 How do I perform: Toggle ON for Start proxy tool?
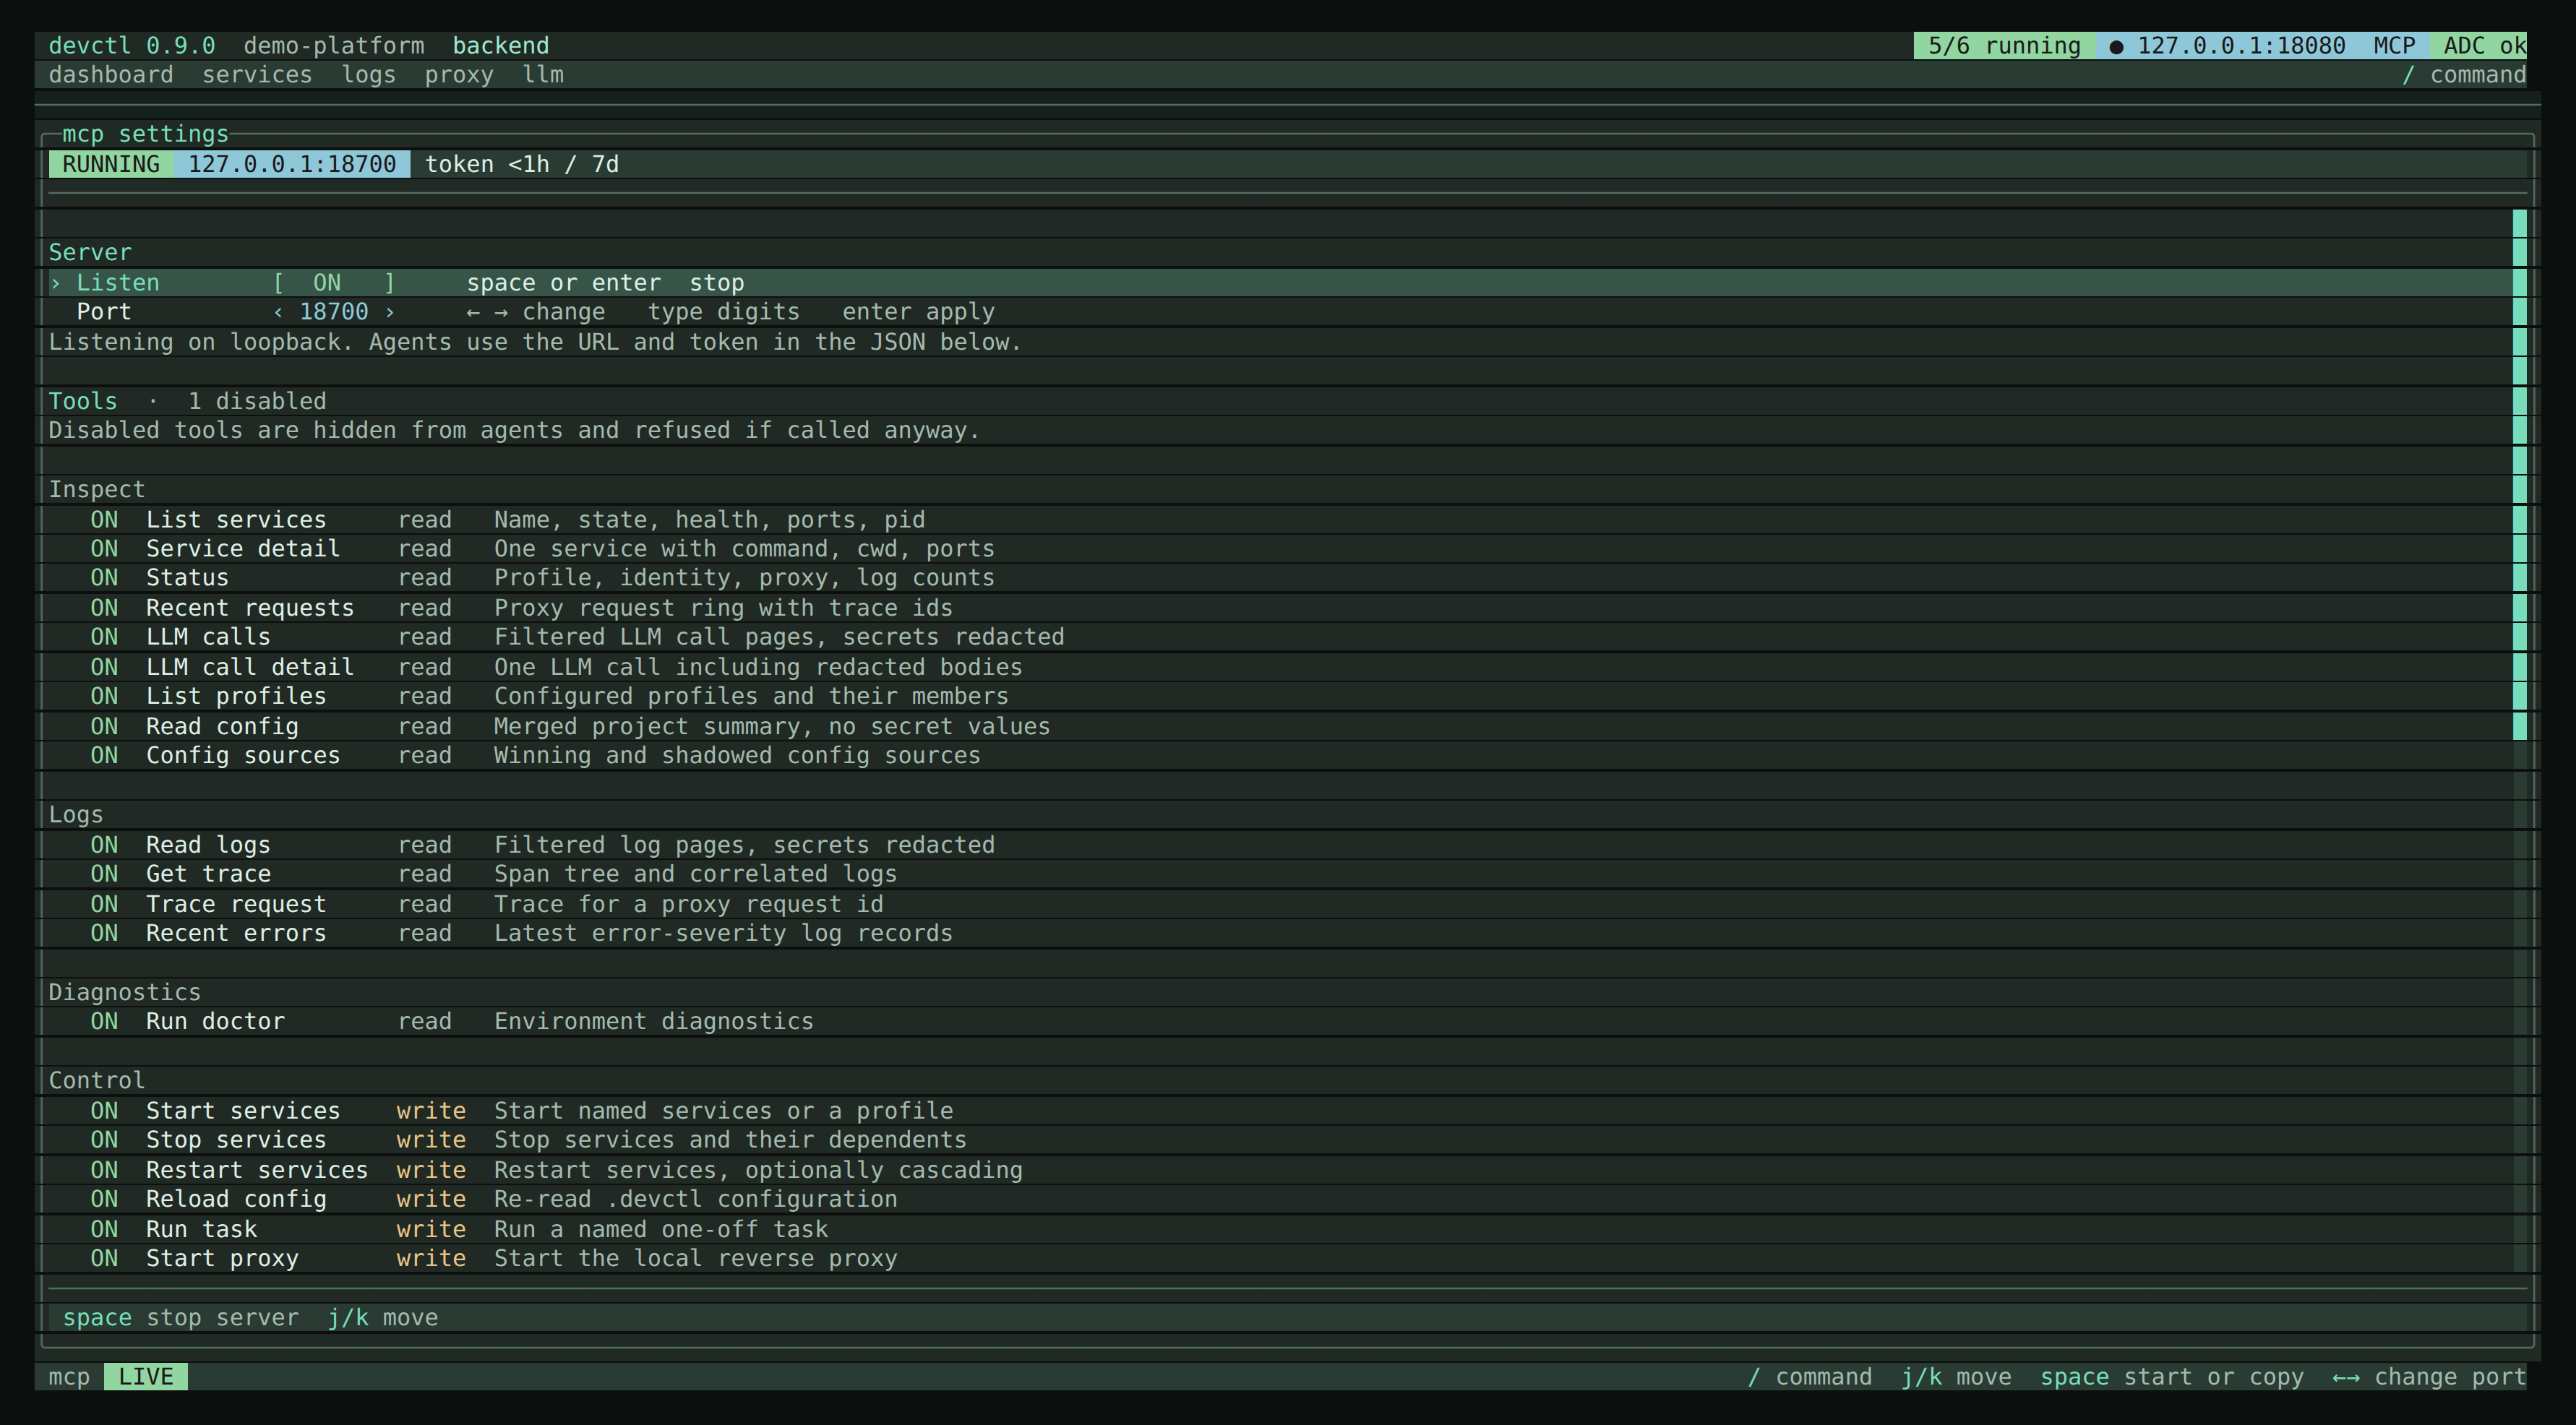pos(104,1258)
